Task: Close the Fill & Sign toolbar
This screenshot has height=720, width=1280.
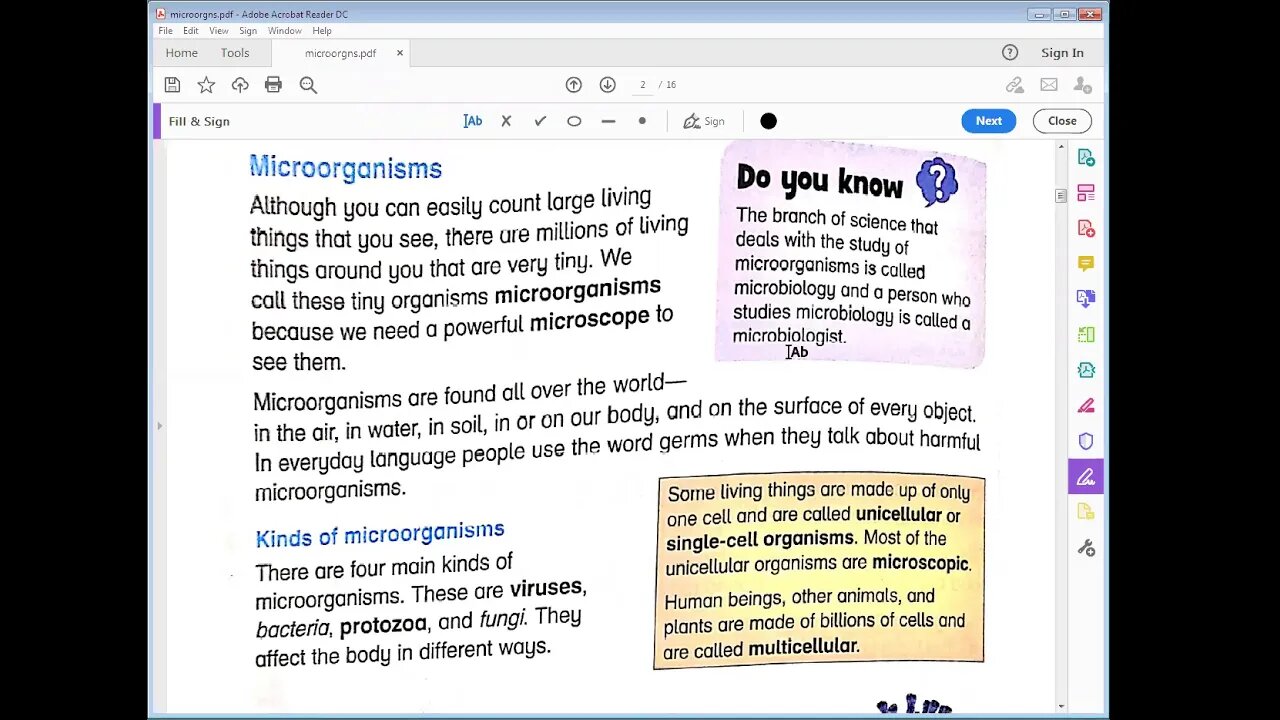Action: [x=1062, y=121]
